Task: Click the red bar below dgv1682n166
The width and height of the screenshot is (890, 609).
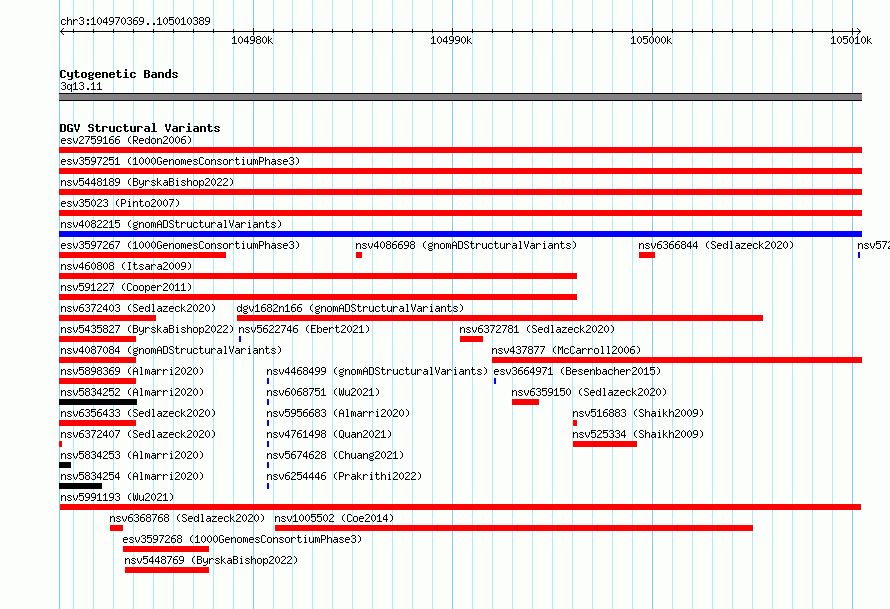Action: pyautogui.click(x=500, y=318)
